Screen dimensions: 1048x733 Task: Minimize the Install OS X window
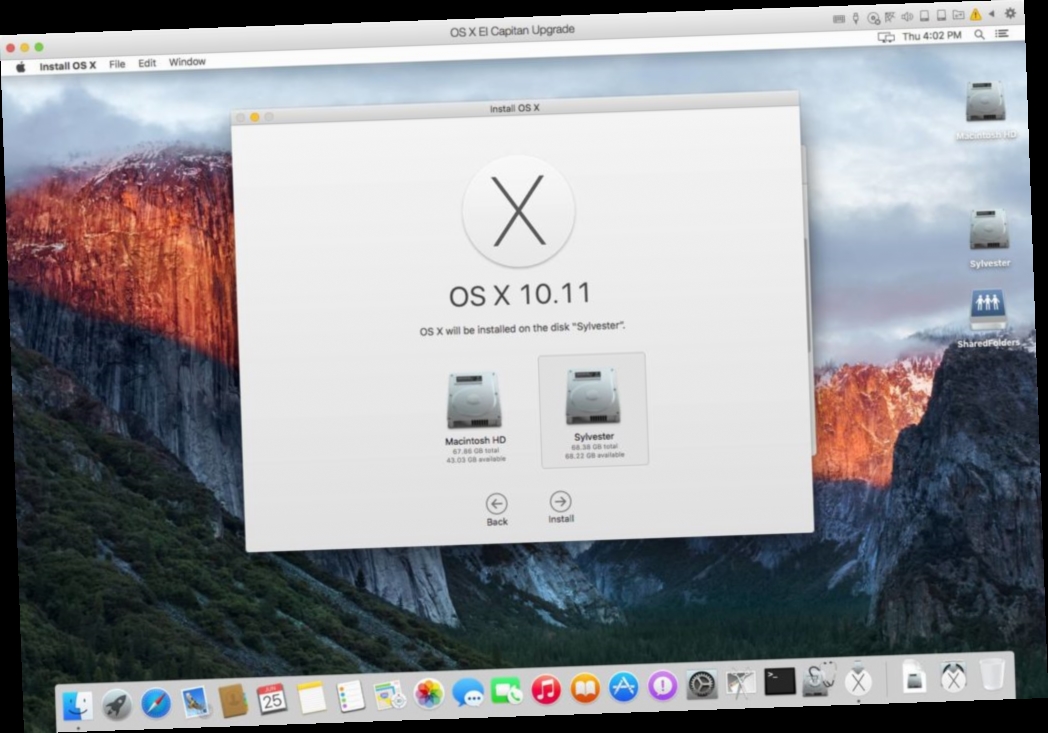(x=255, y=118)
